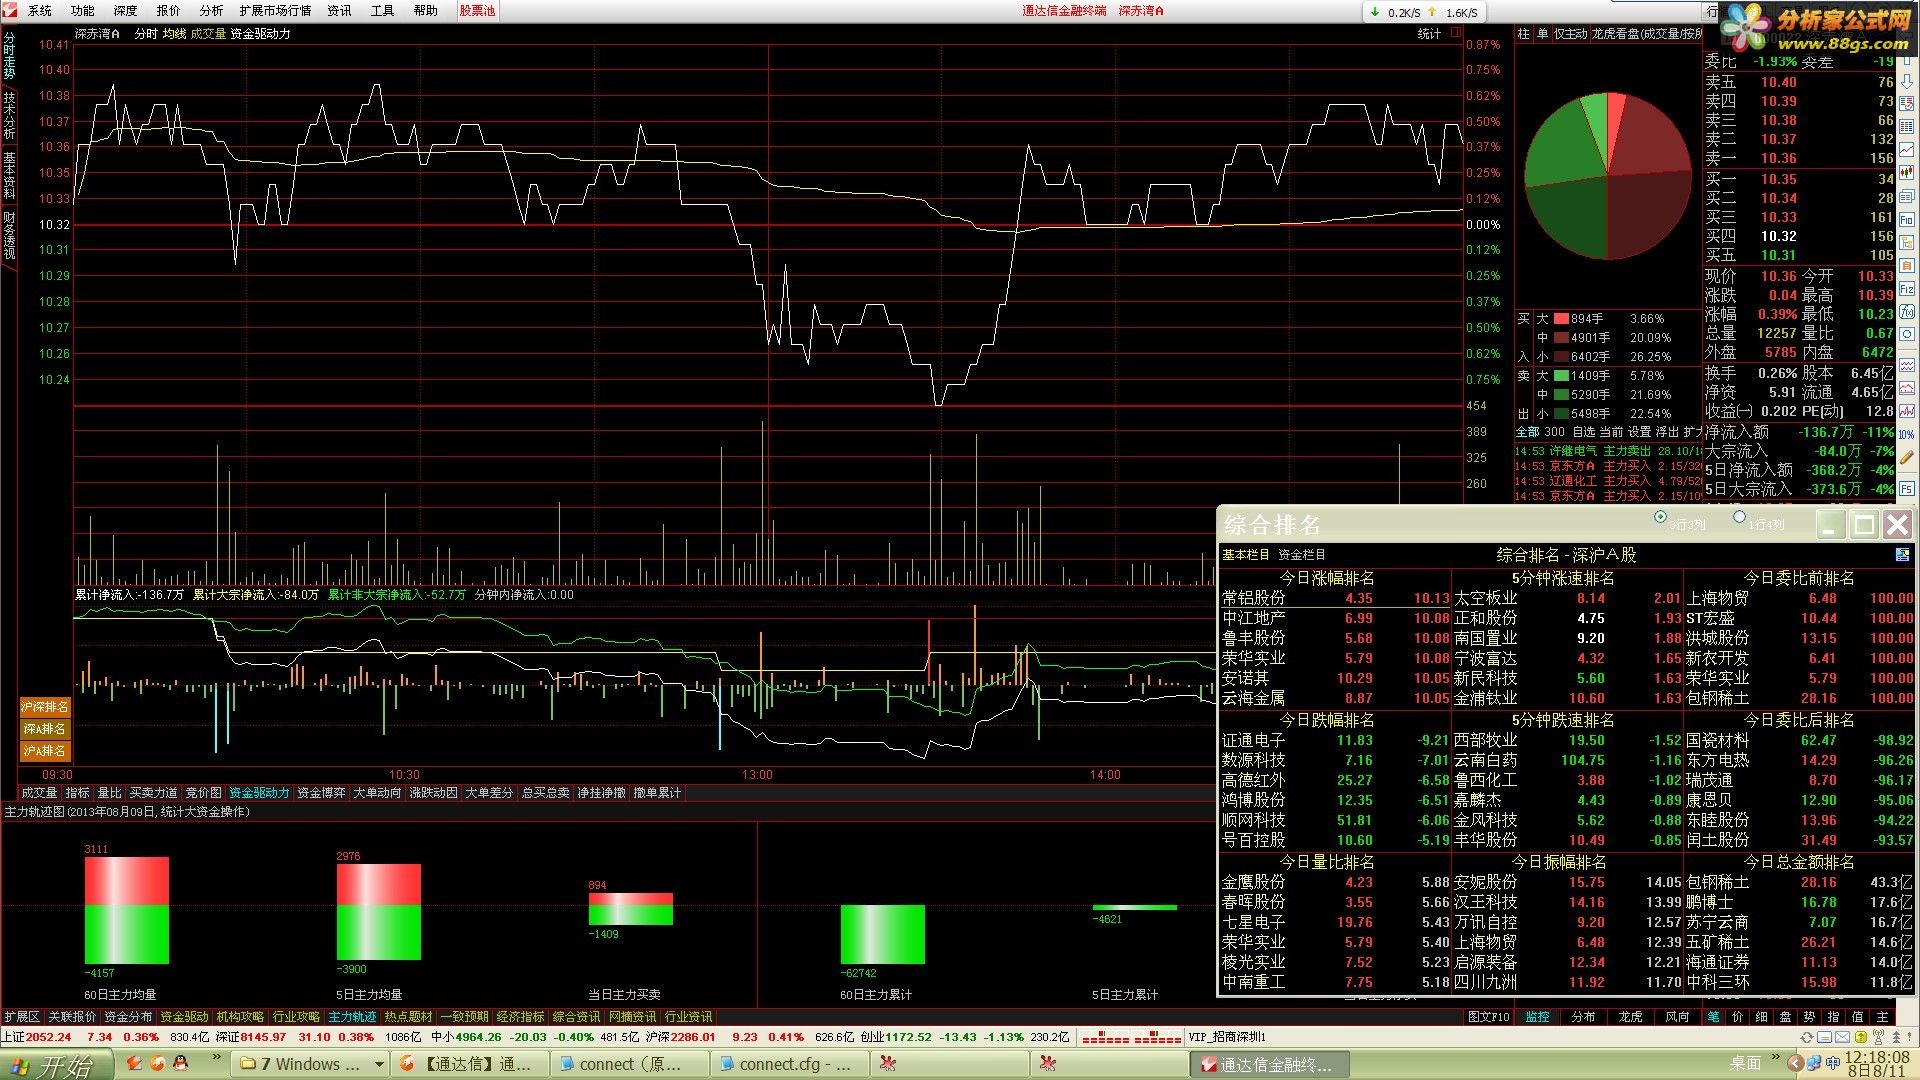Switch to the 行业资讯 bottom tab
1920x1080 pixels.
pyautogui.click(x=689, y=1017)
